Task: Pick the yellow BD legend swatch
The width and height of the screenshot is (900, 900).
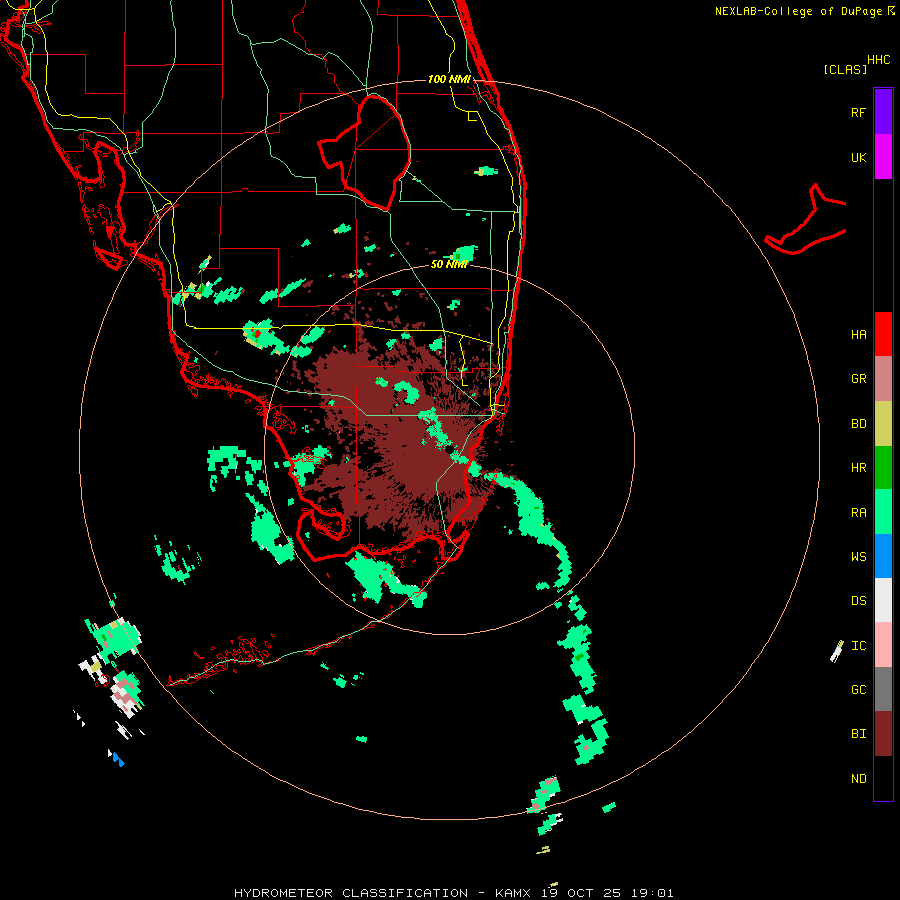Action: [x=883, y=424]
